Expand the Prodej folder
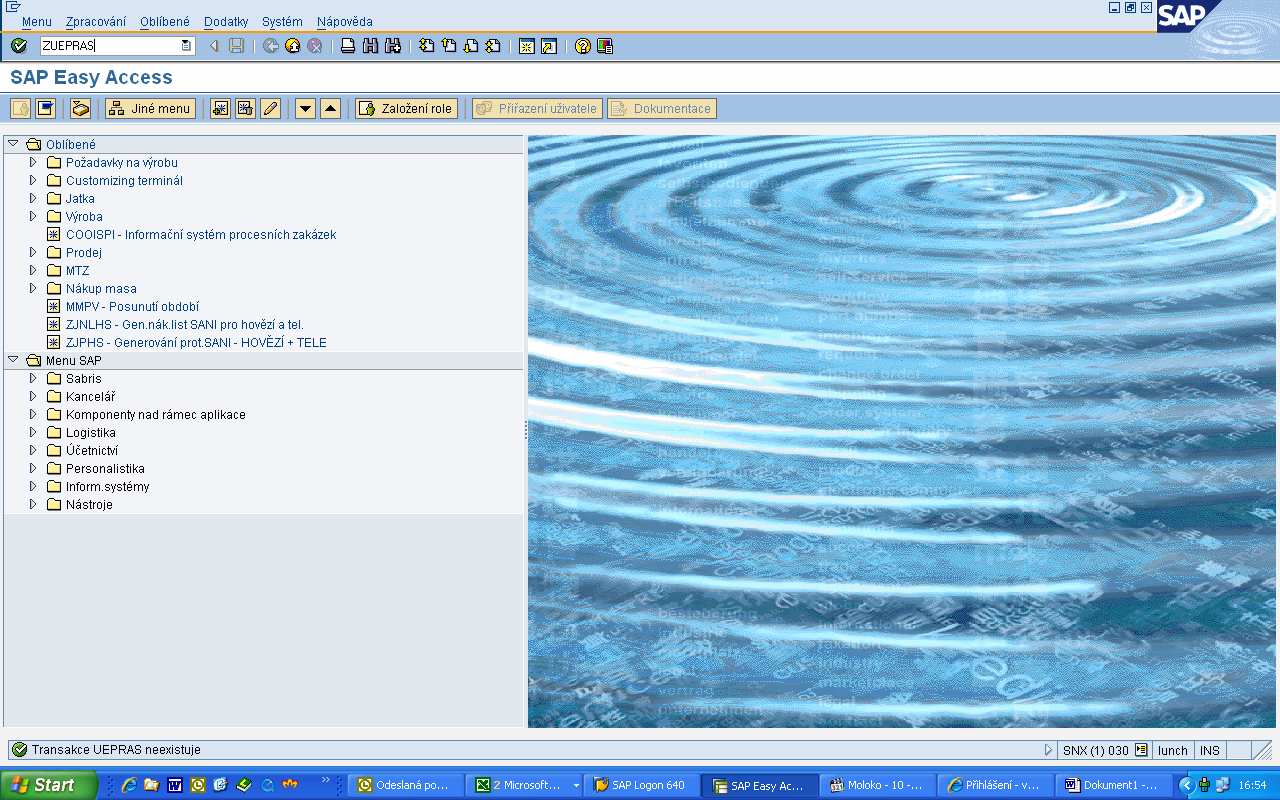This screenshot has height=800, width=1280. click(33, 252)
